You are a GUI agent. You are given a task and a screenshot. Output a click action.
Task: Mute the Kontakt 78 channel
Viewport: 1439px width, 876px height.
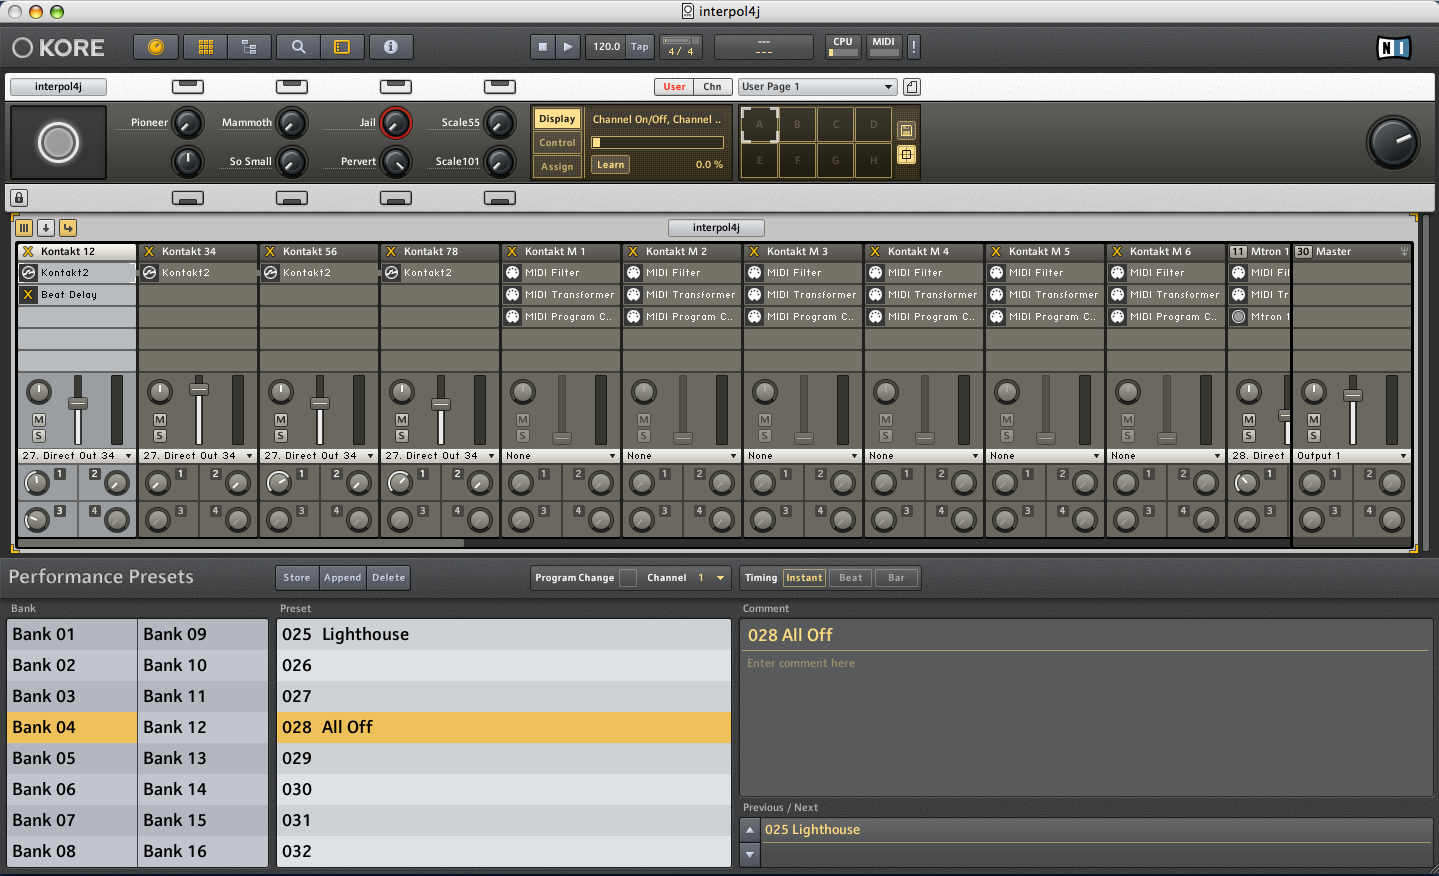pyautogui.click(x=402, y=420)
